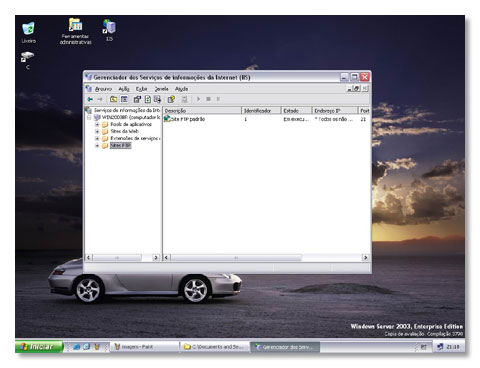Click the Iniciar start button
The image size is (480, 368).
[x=39, y=347]
